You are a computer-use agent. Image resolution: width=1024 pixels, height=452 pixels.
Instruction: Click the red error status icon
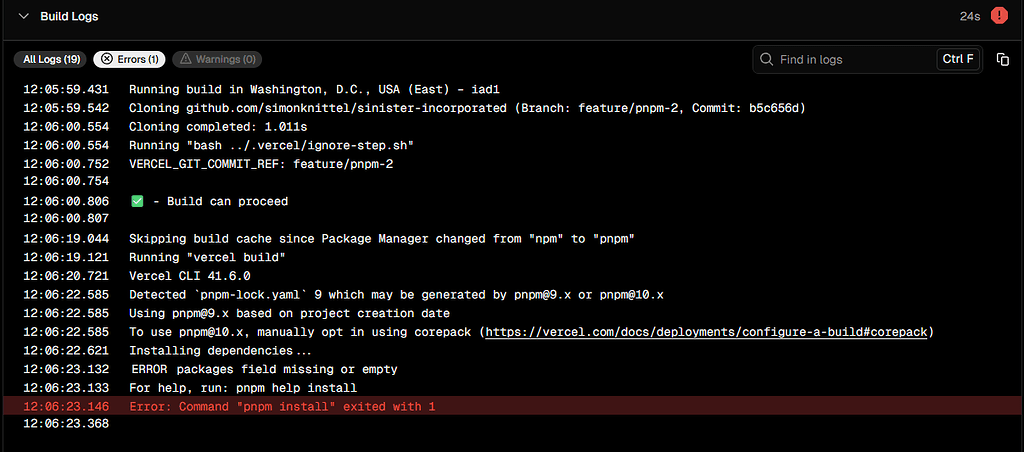point(998,16)
